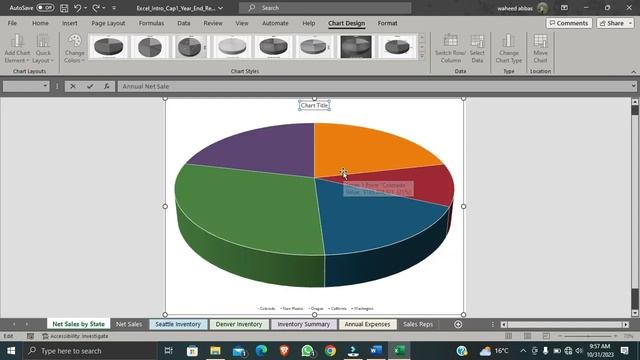Click the Redo arrow icon

coord(96,8)
